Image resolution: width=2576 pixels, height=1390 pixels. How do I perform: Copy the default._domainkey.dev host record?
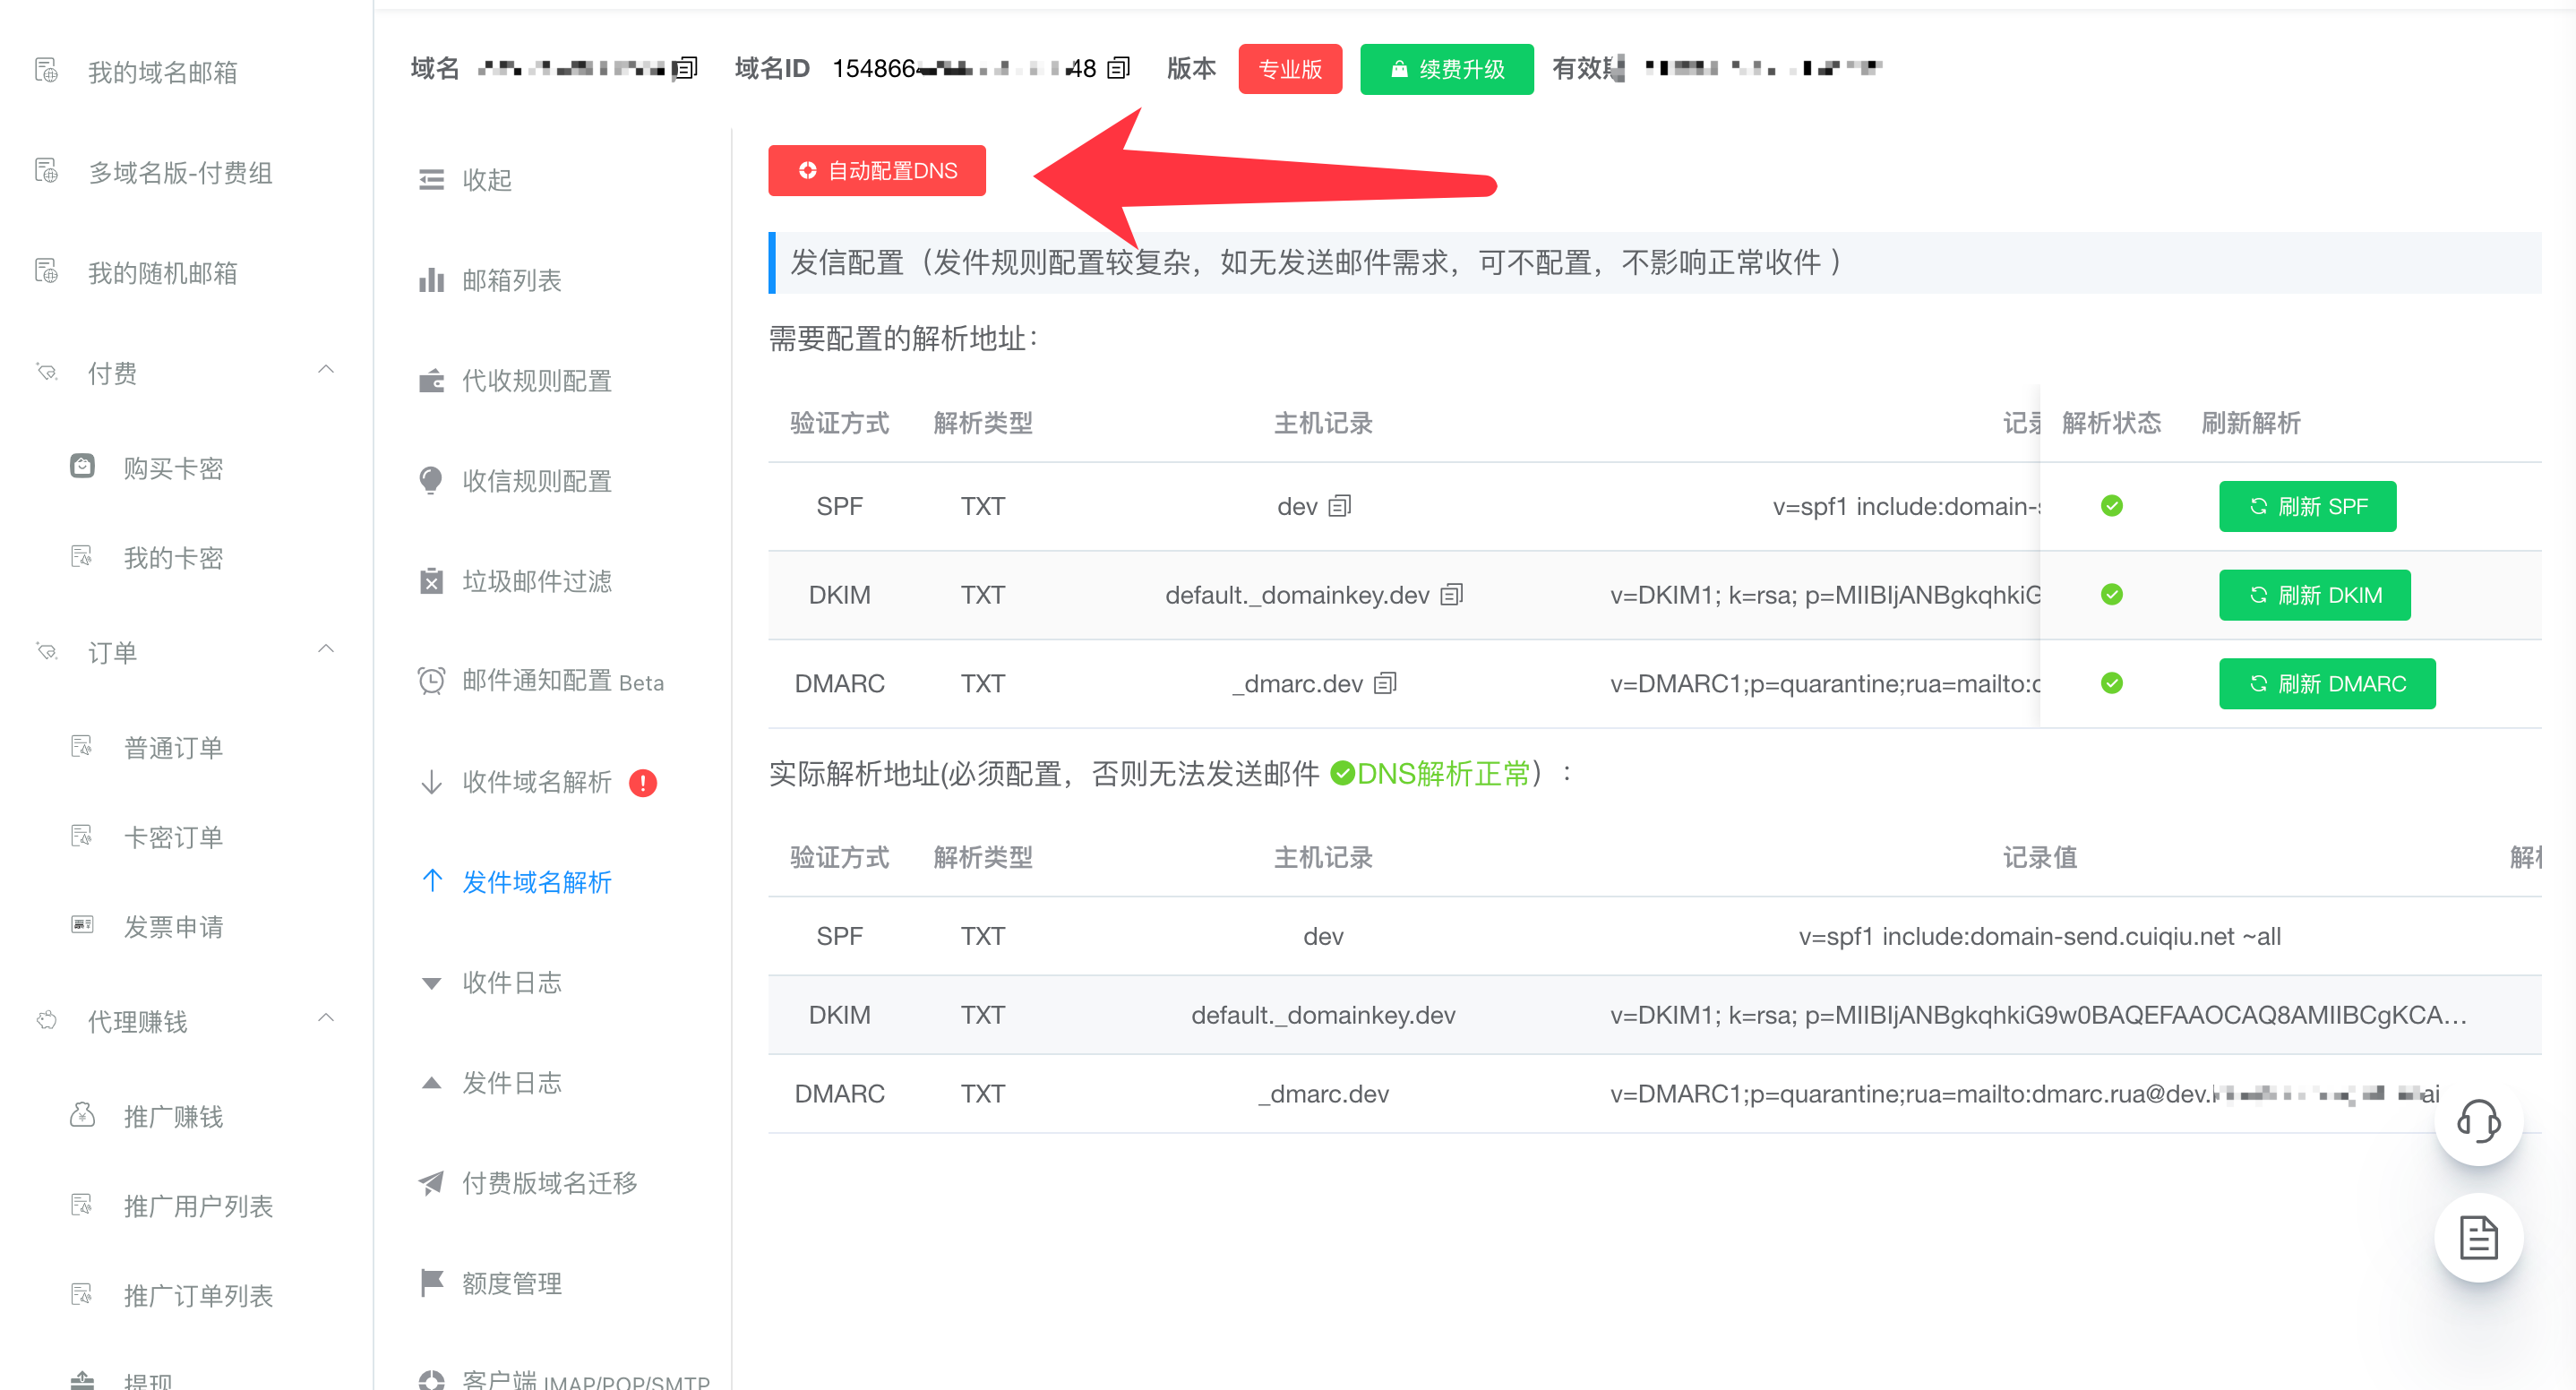[x=1452, y=595]
